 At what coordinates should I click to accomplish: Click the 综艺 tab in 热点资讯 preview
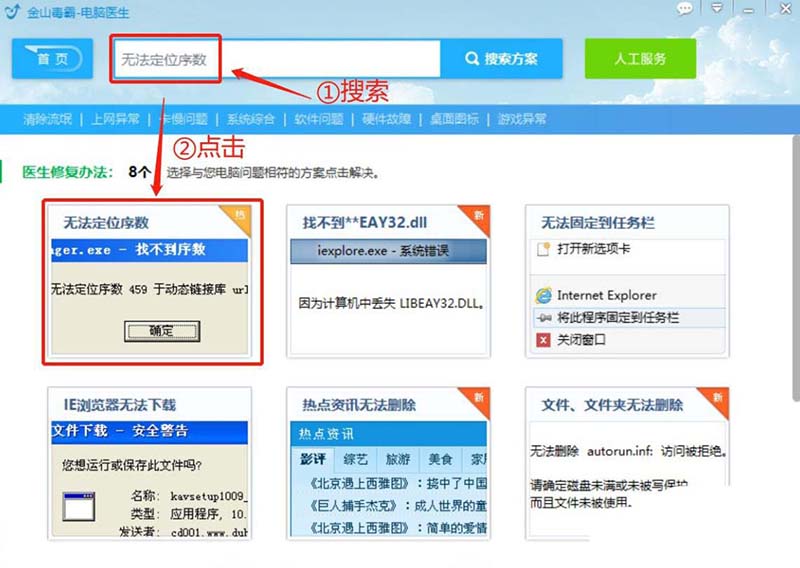pos(356,459)
